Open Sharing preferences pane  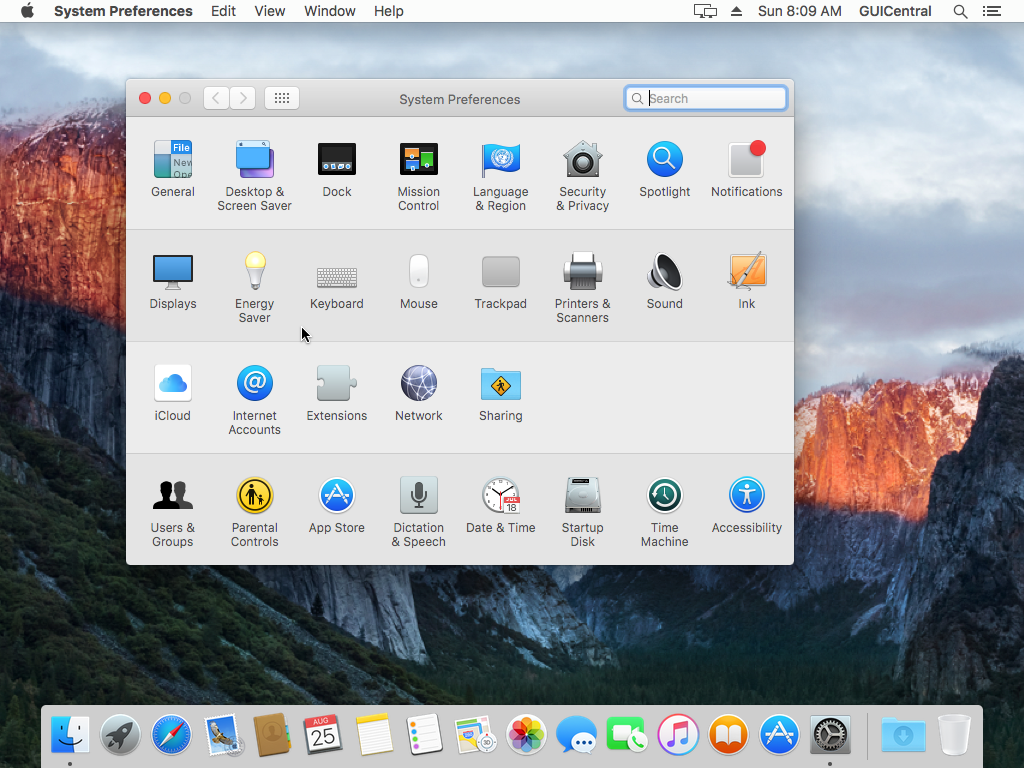(x=501, y=393)
